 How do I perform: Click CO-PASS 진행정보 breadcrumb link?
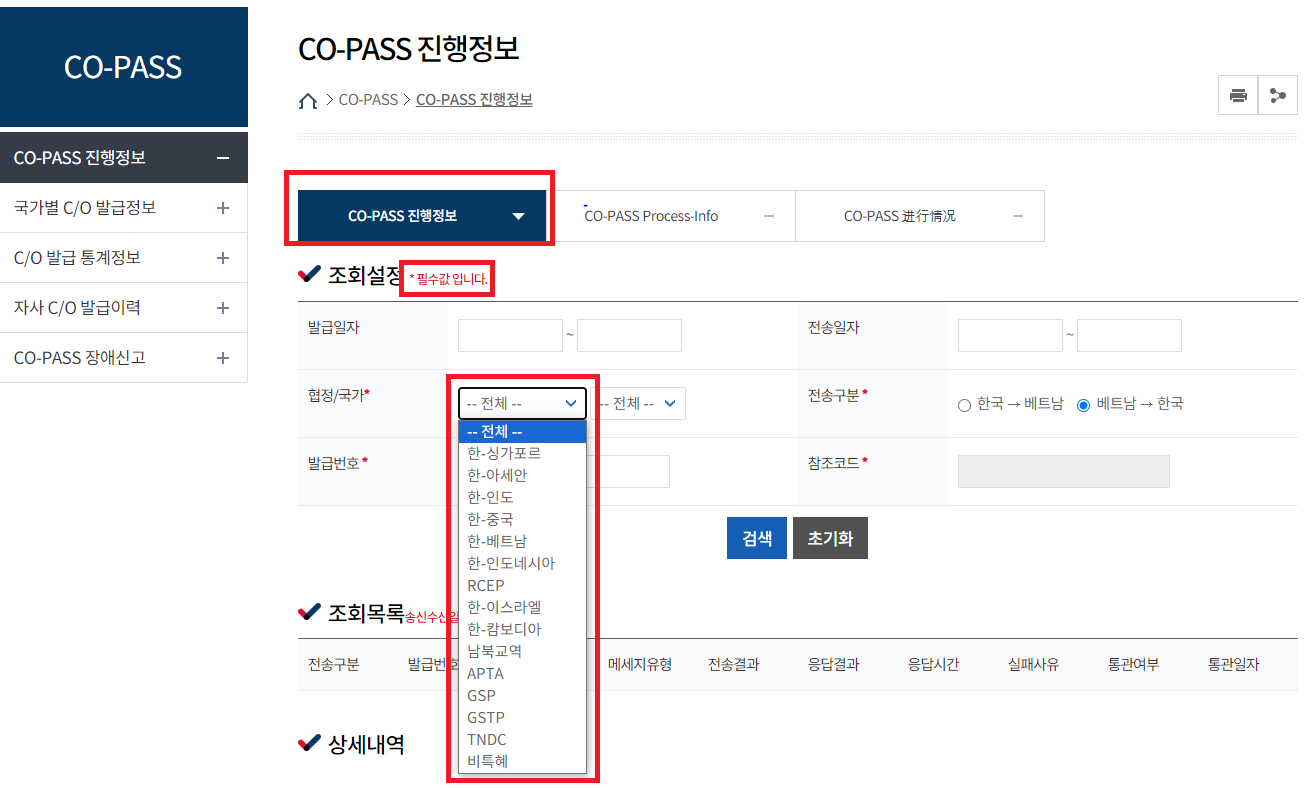(474, 100)
